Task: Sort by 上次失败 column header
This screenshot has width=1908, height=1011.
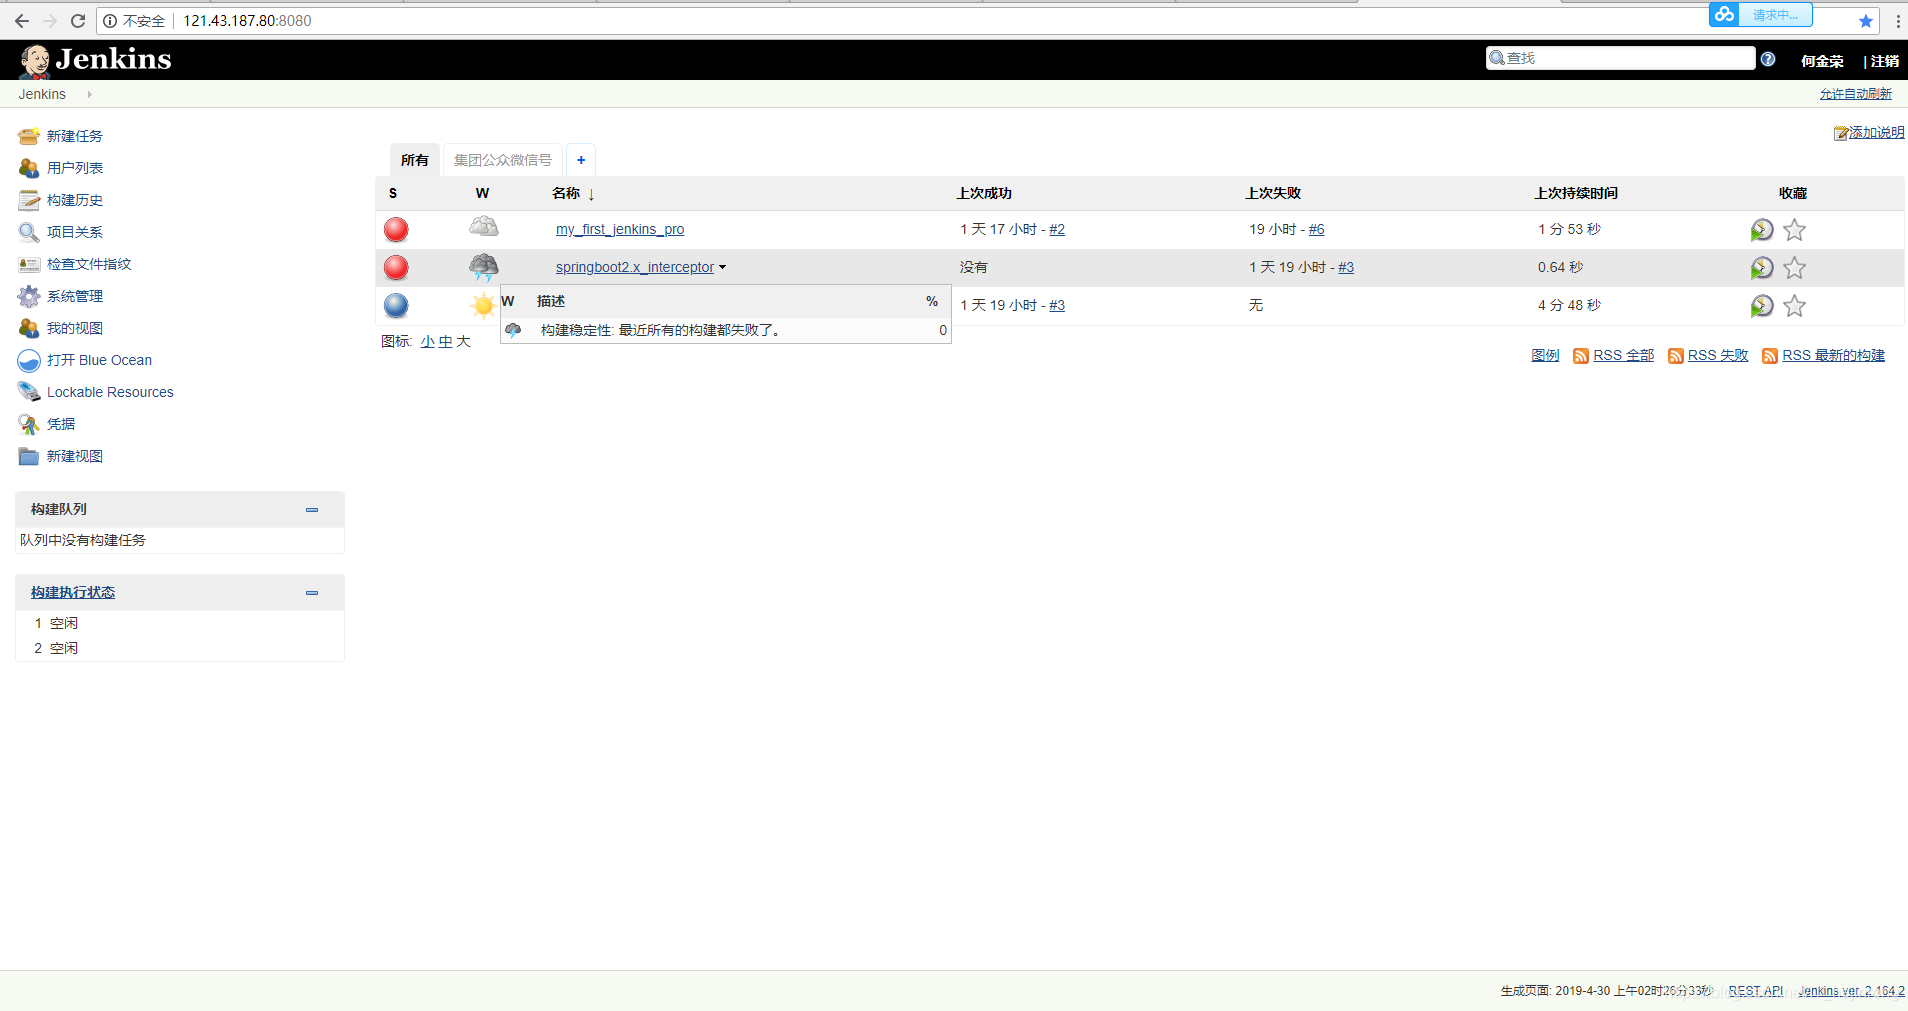Action: click(1273, 193)
